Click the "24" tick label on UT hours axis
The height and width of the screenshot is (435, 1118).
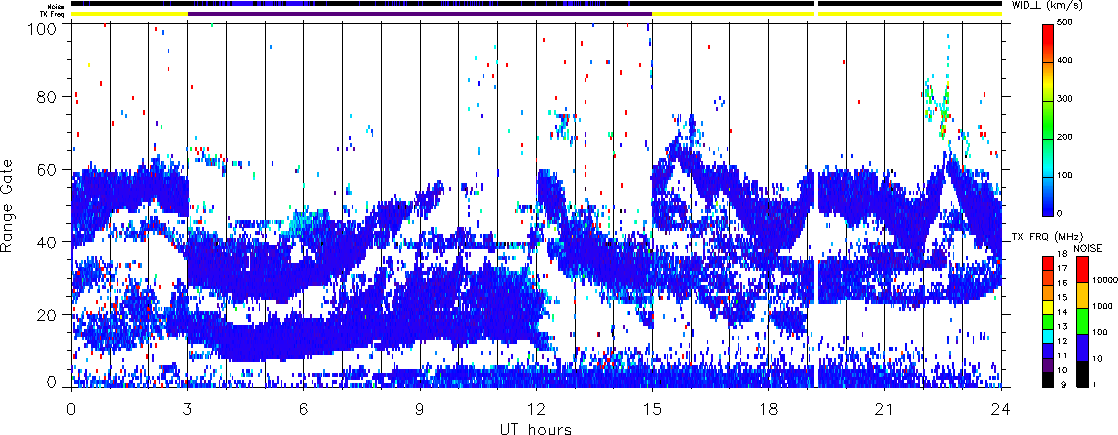pyautogui.click(x=1001, y=409)
